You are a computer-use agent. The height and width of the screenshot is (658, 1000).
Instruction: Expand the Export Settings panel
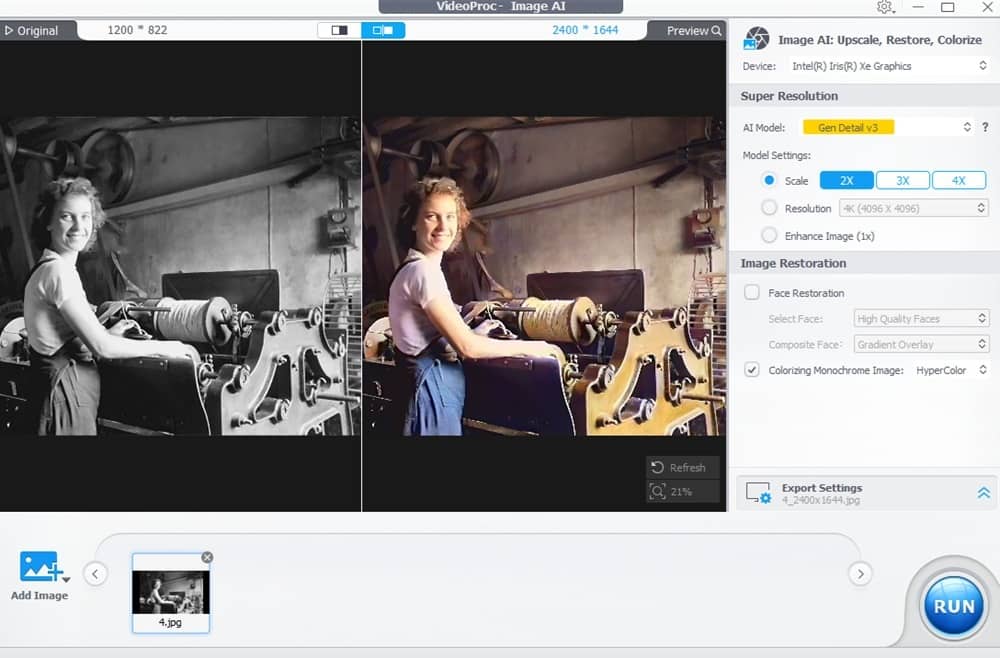[983, 493]
